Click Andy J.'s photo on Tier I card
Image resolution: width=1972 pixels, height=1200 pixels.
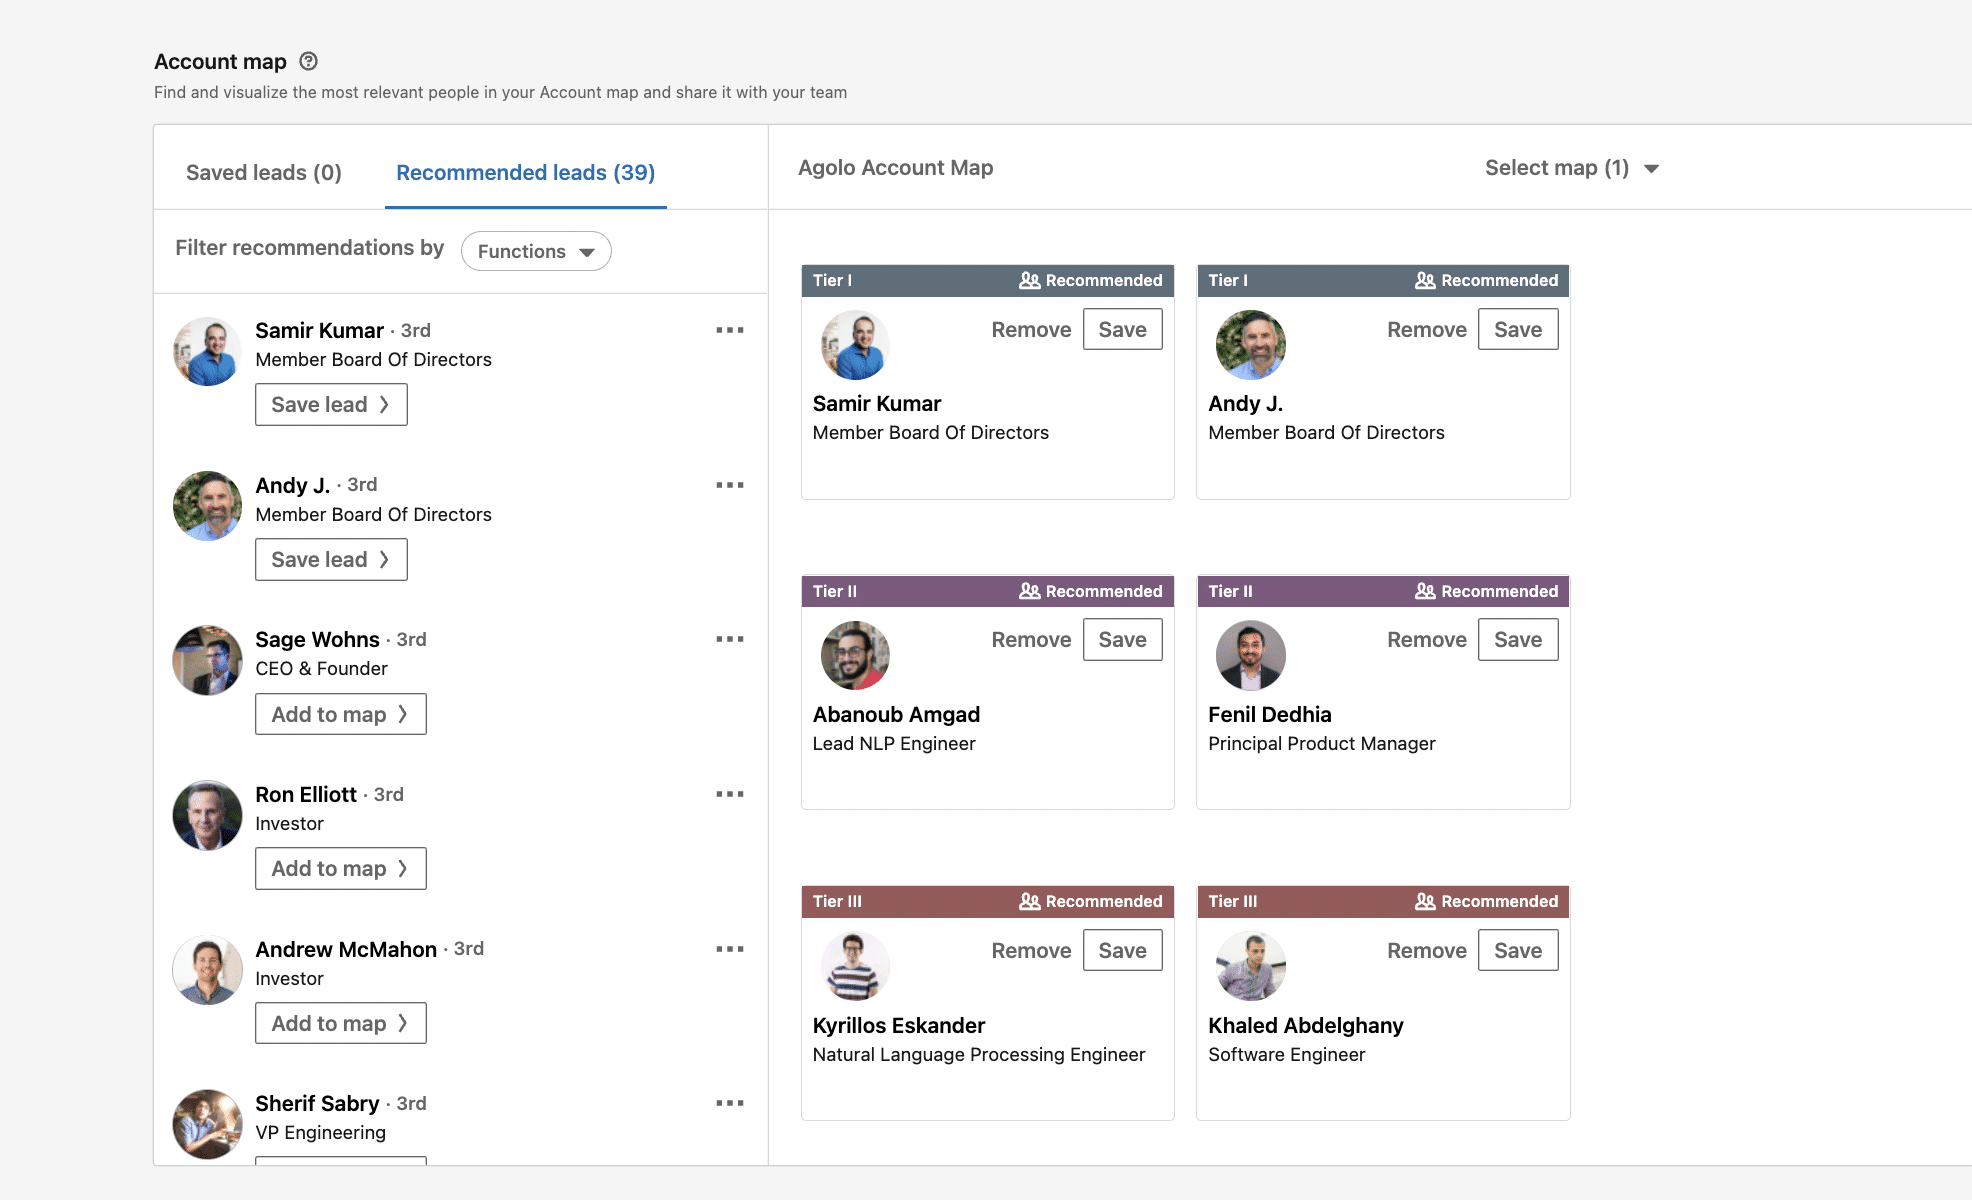click(x=1251, y=345)
